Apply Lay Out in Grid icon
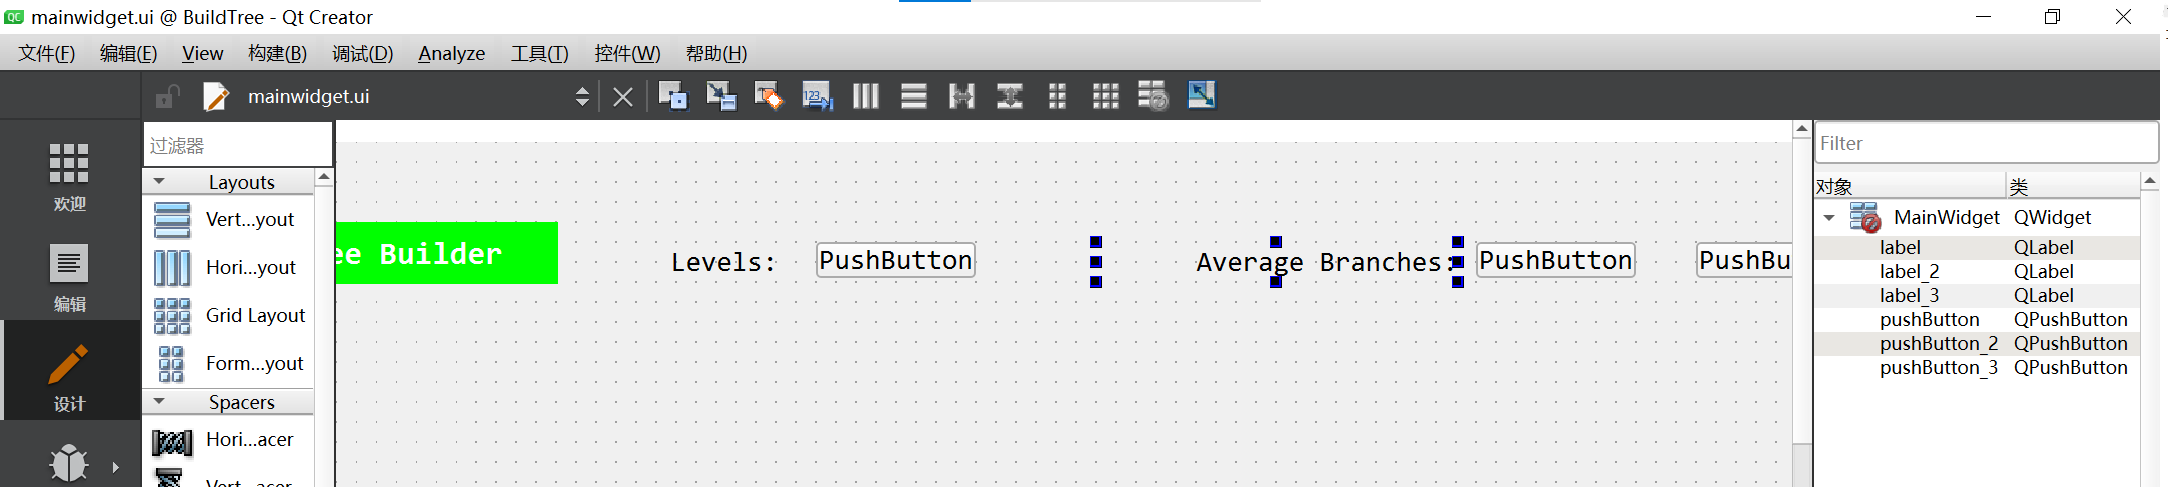The width and height of the screenshot is (2168, 487). click(1105, 96)
